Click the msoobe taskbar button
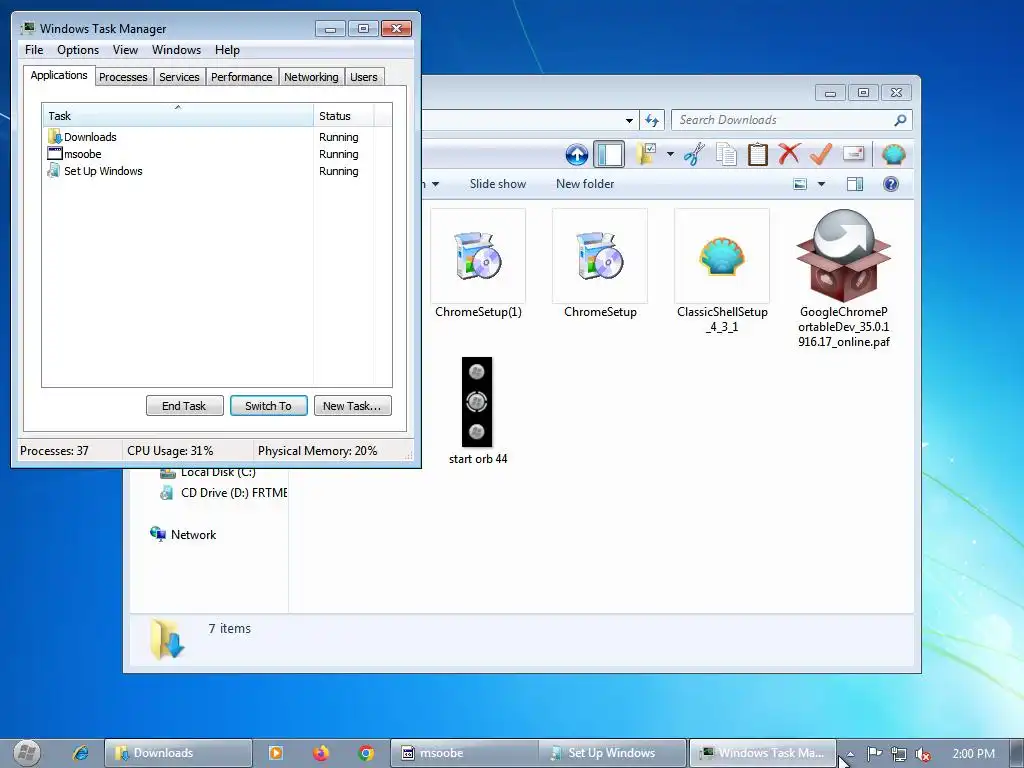 pos(464,753)
